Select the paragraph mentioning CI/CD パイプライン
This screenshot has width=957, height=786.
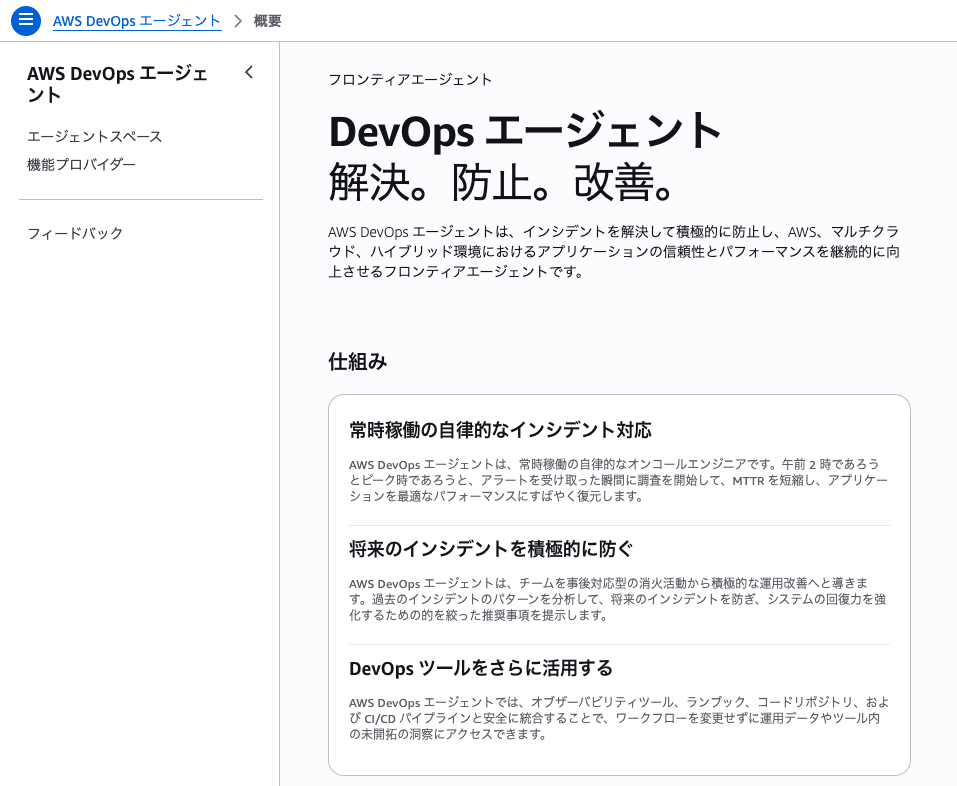click(x=619, y=718)
